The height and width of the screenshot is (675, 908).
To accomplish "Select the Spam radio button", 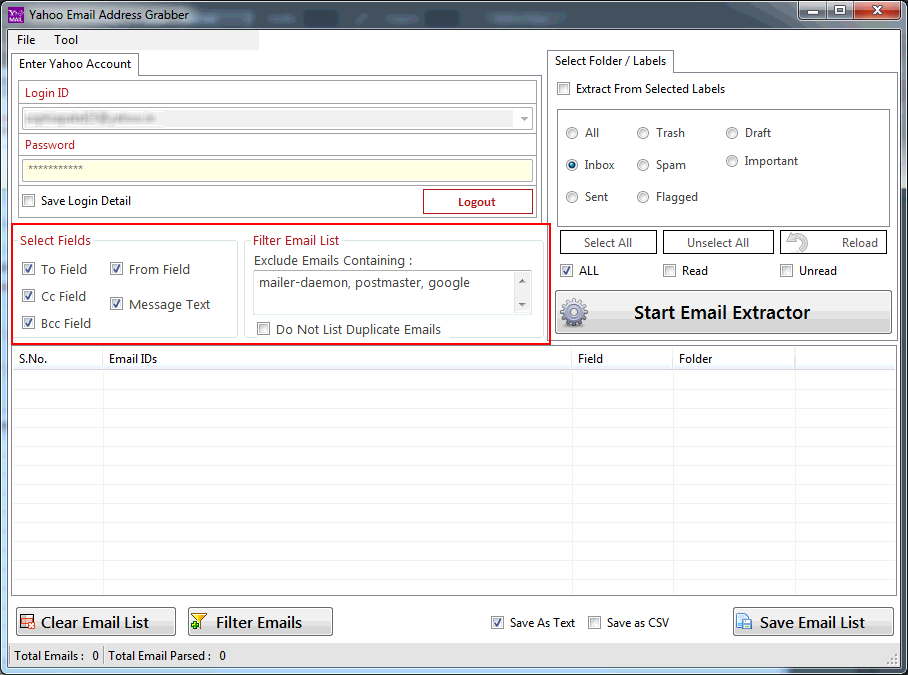I will [x=643, y=165].
